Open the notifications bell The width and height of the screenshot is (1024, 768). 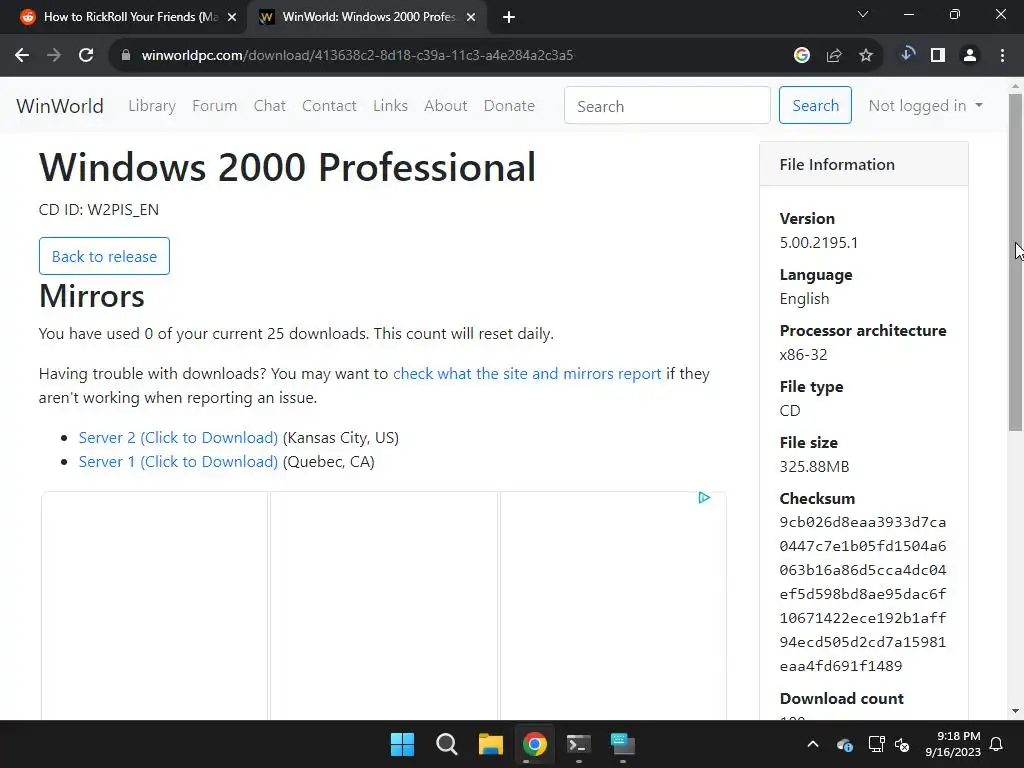click(997, 744)
